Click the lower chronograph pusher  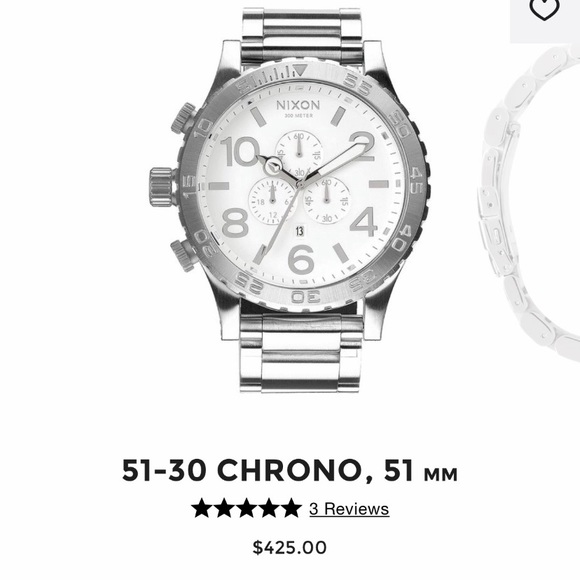click(184, 255)
